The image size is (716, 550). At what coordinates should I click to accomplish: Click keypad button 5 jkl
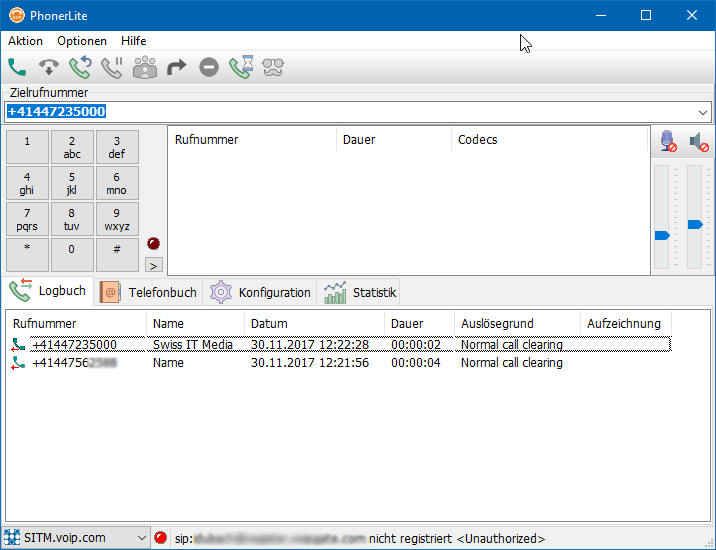coord(72,183)
